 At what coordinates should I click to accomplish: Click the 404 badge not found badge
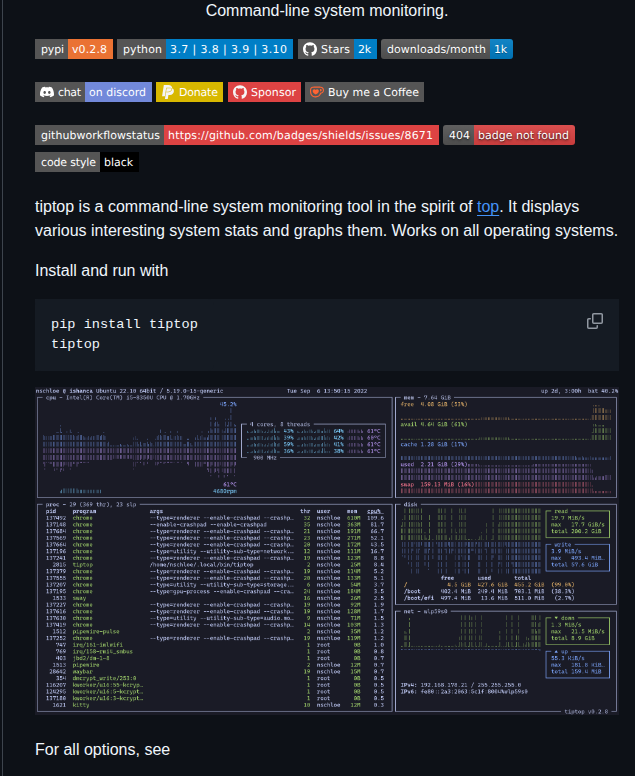tap(509, 135)
